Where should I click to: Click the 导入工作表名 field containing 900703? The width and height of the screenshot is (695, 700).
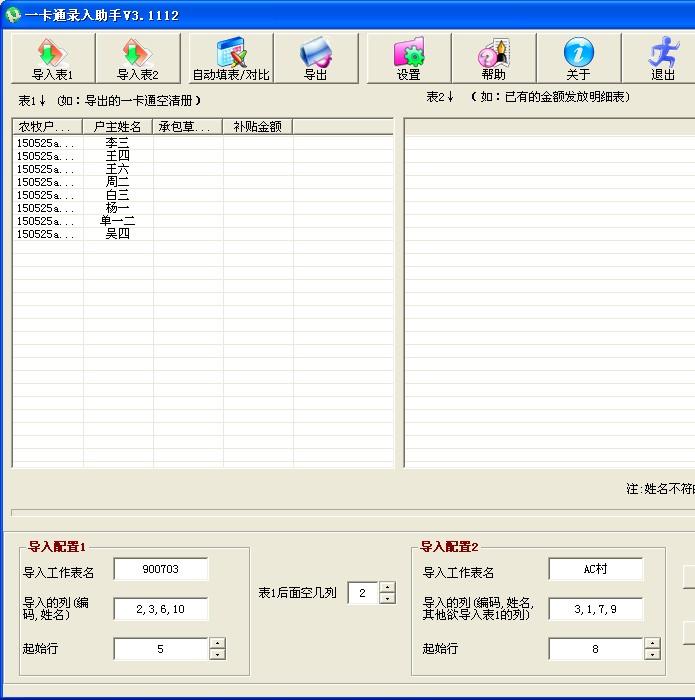(x=161, y=569)
